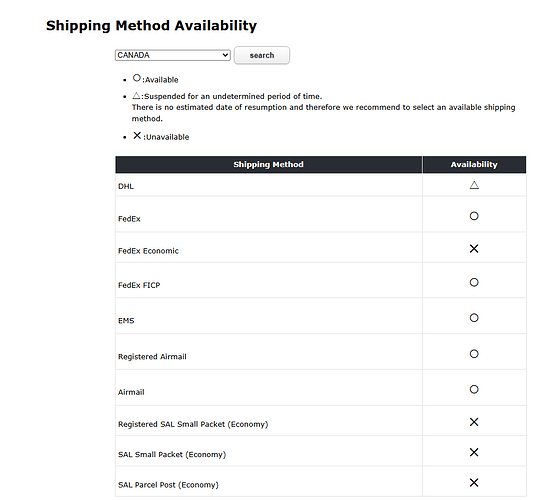Click the legend X Unavailable icon

pos(137,135)
